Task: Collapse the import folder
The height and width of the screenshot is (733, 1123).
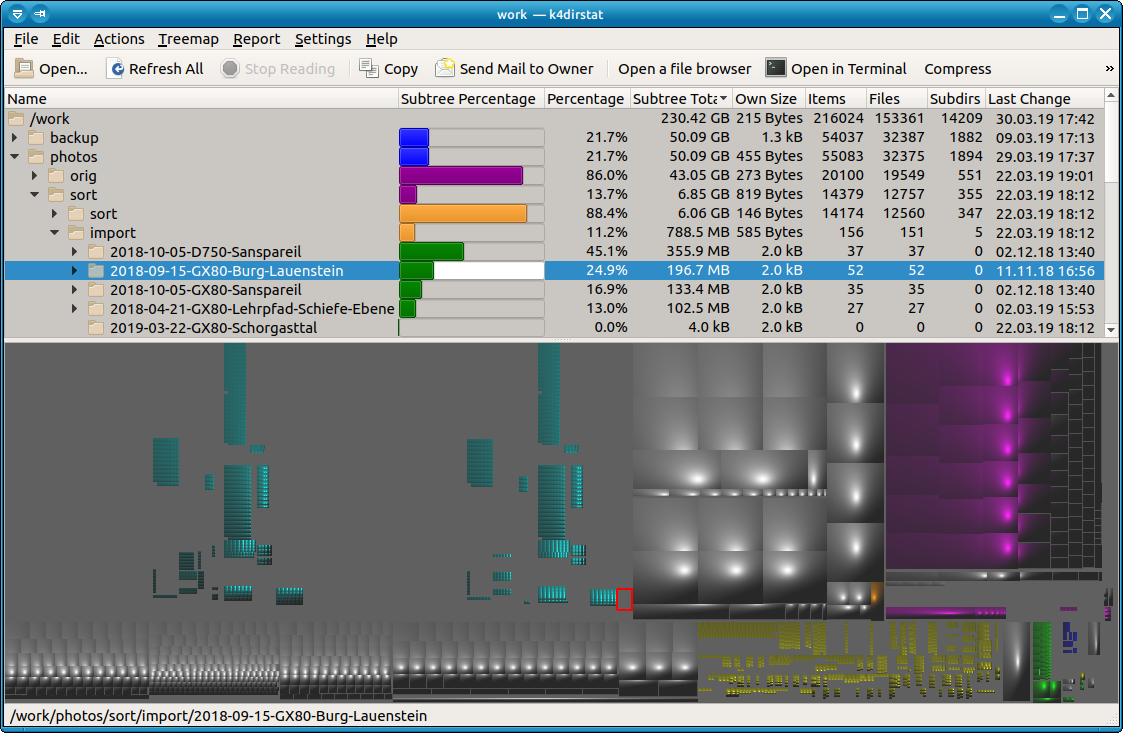Action: click(x=54, y=233)
